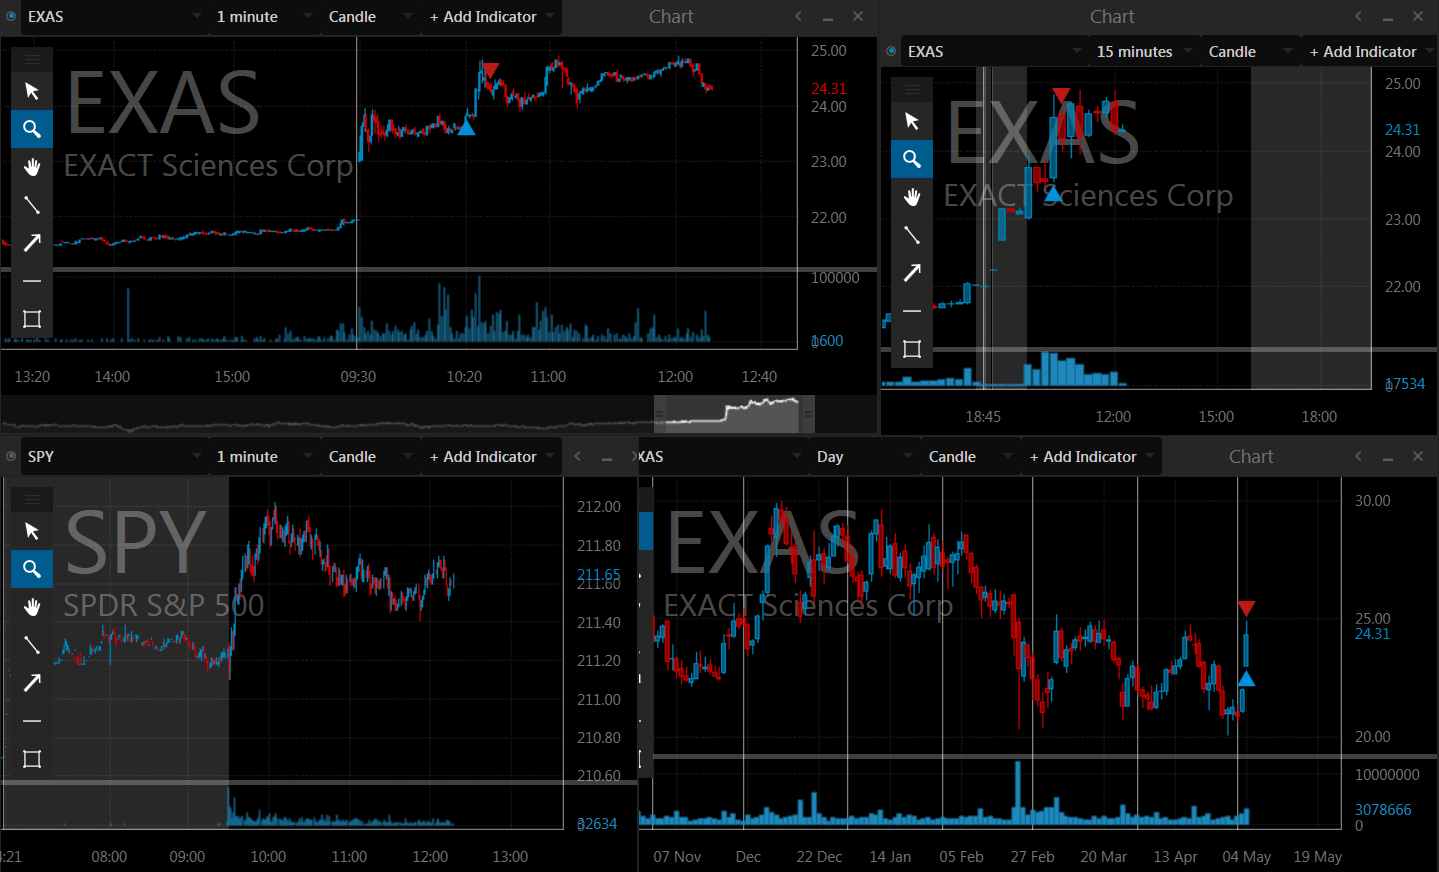This screenshot has width=1439, height=872.
Task: Select zoom magnifier tool in EXAS 15 minutes chart
Action: click(912, 159)
